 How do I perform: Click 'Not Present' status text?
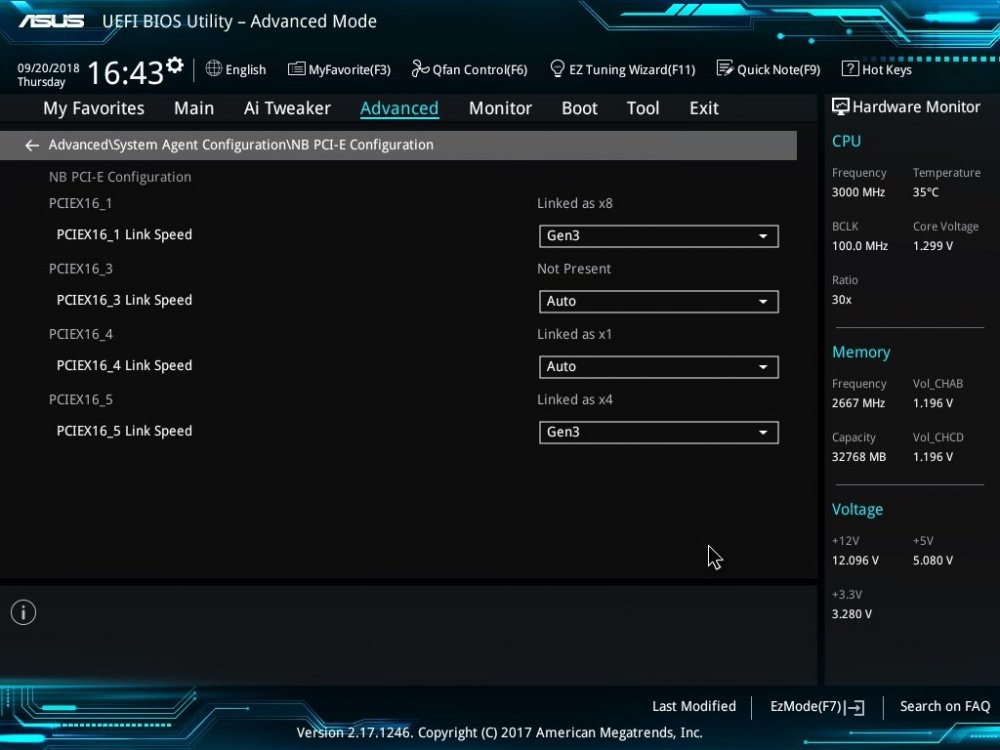click(574, 269)
